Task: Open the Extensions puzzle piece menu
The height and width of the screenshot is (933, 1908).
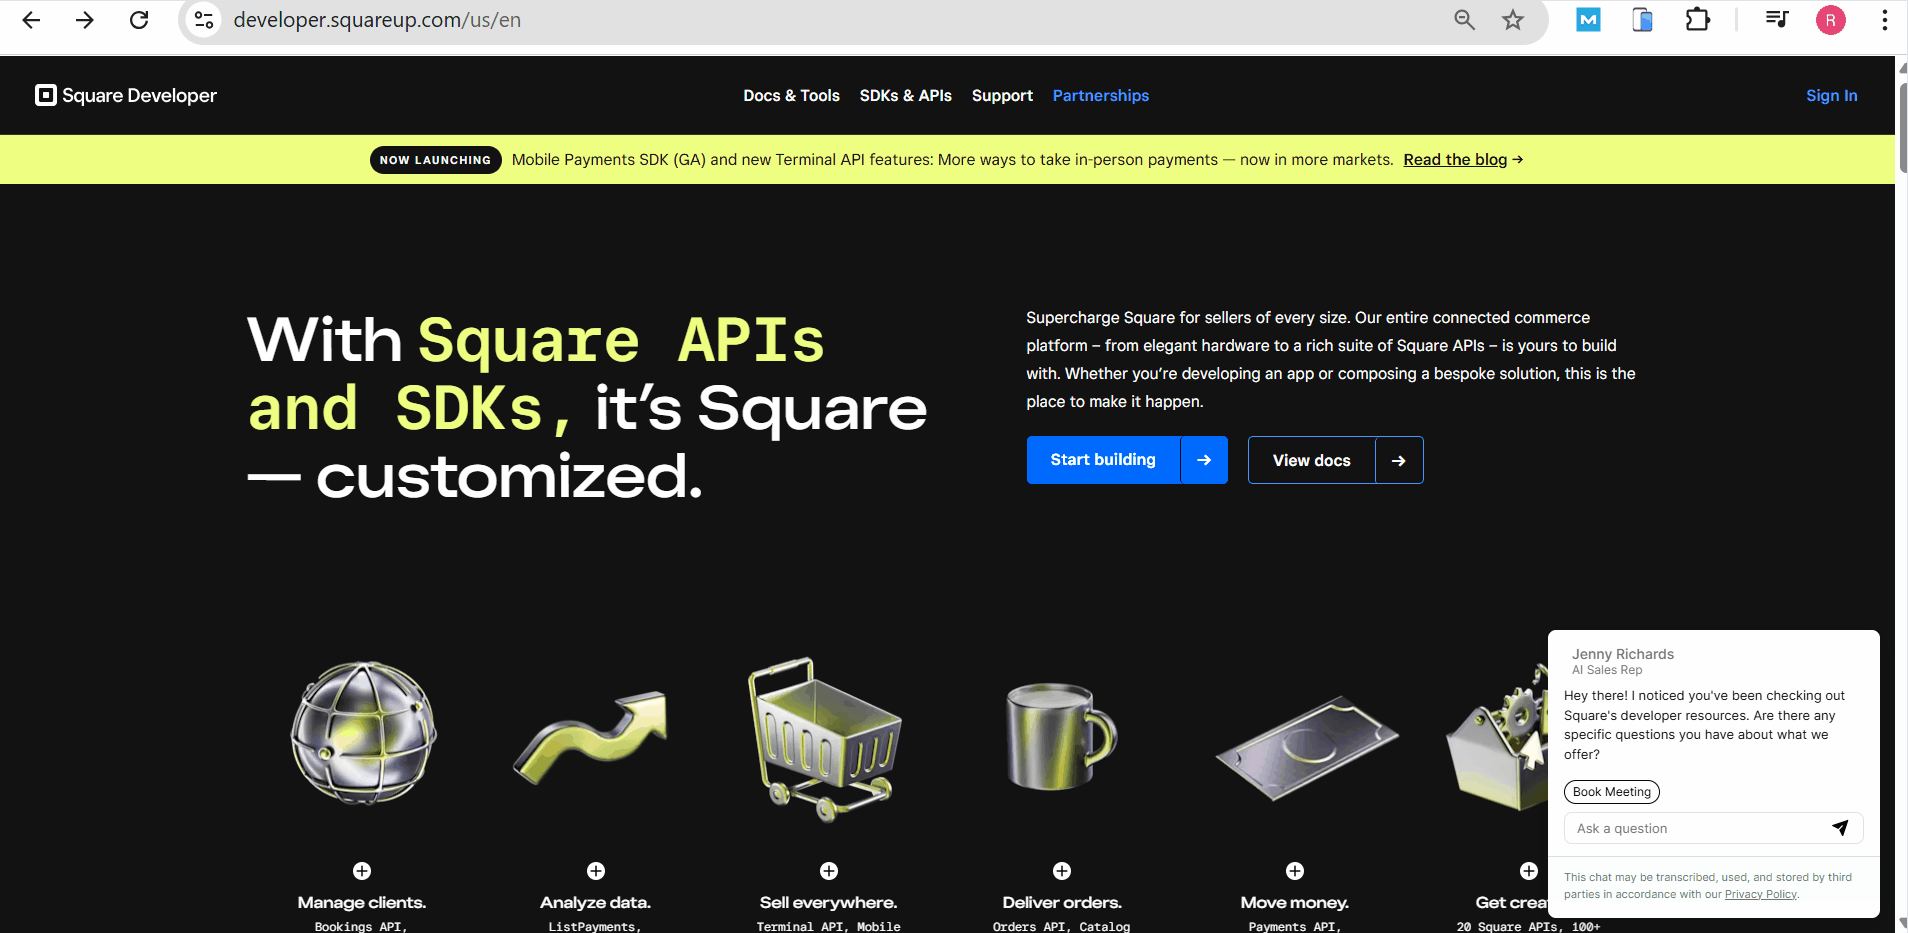Action: point(1698,19)
